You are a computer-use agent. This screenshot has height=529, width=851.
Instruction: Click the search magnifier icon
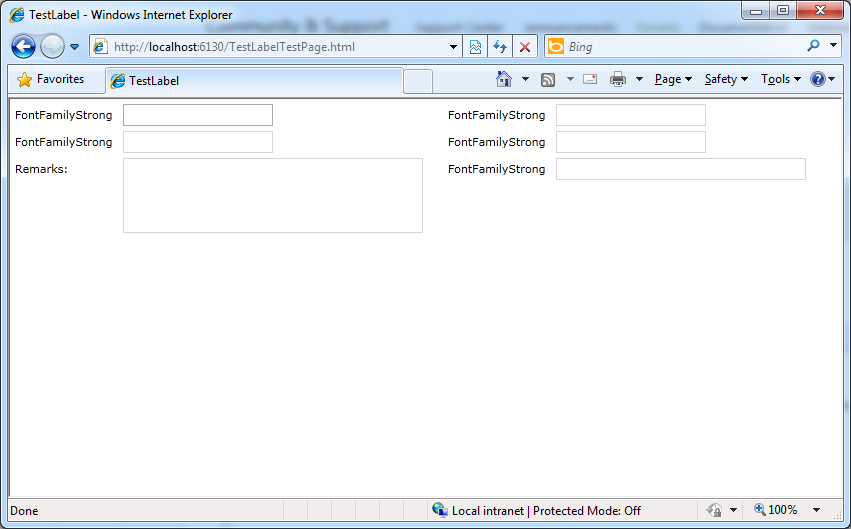click(813, 46)
